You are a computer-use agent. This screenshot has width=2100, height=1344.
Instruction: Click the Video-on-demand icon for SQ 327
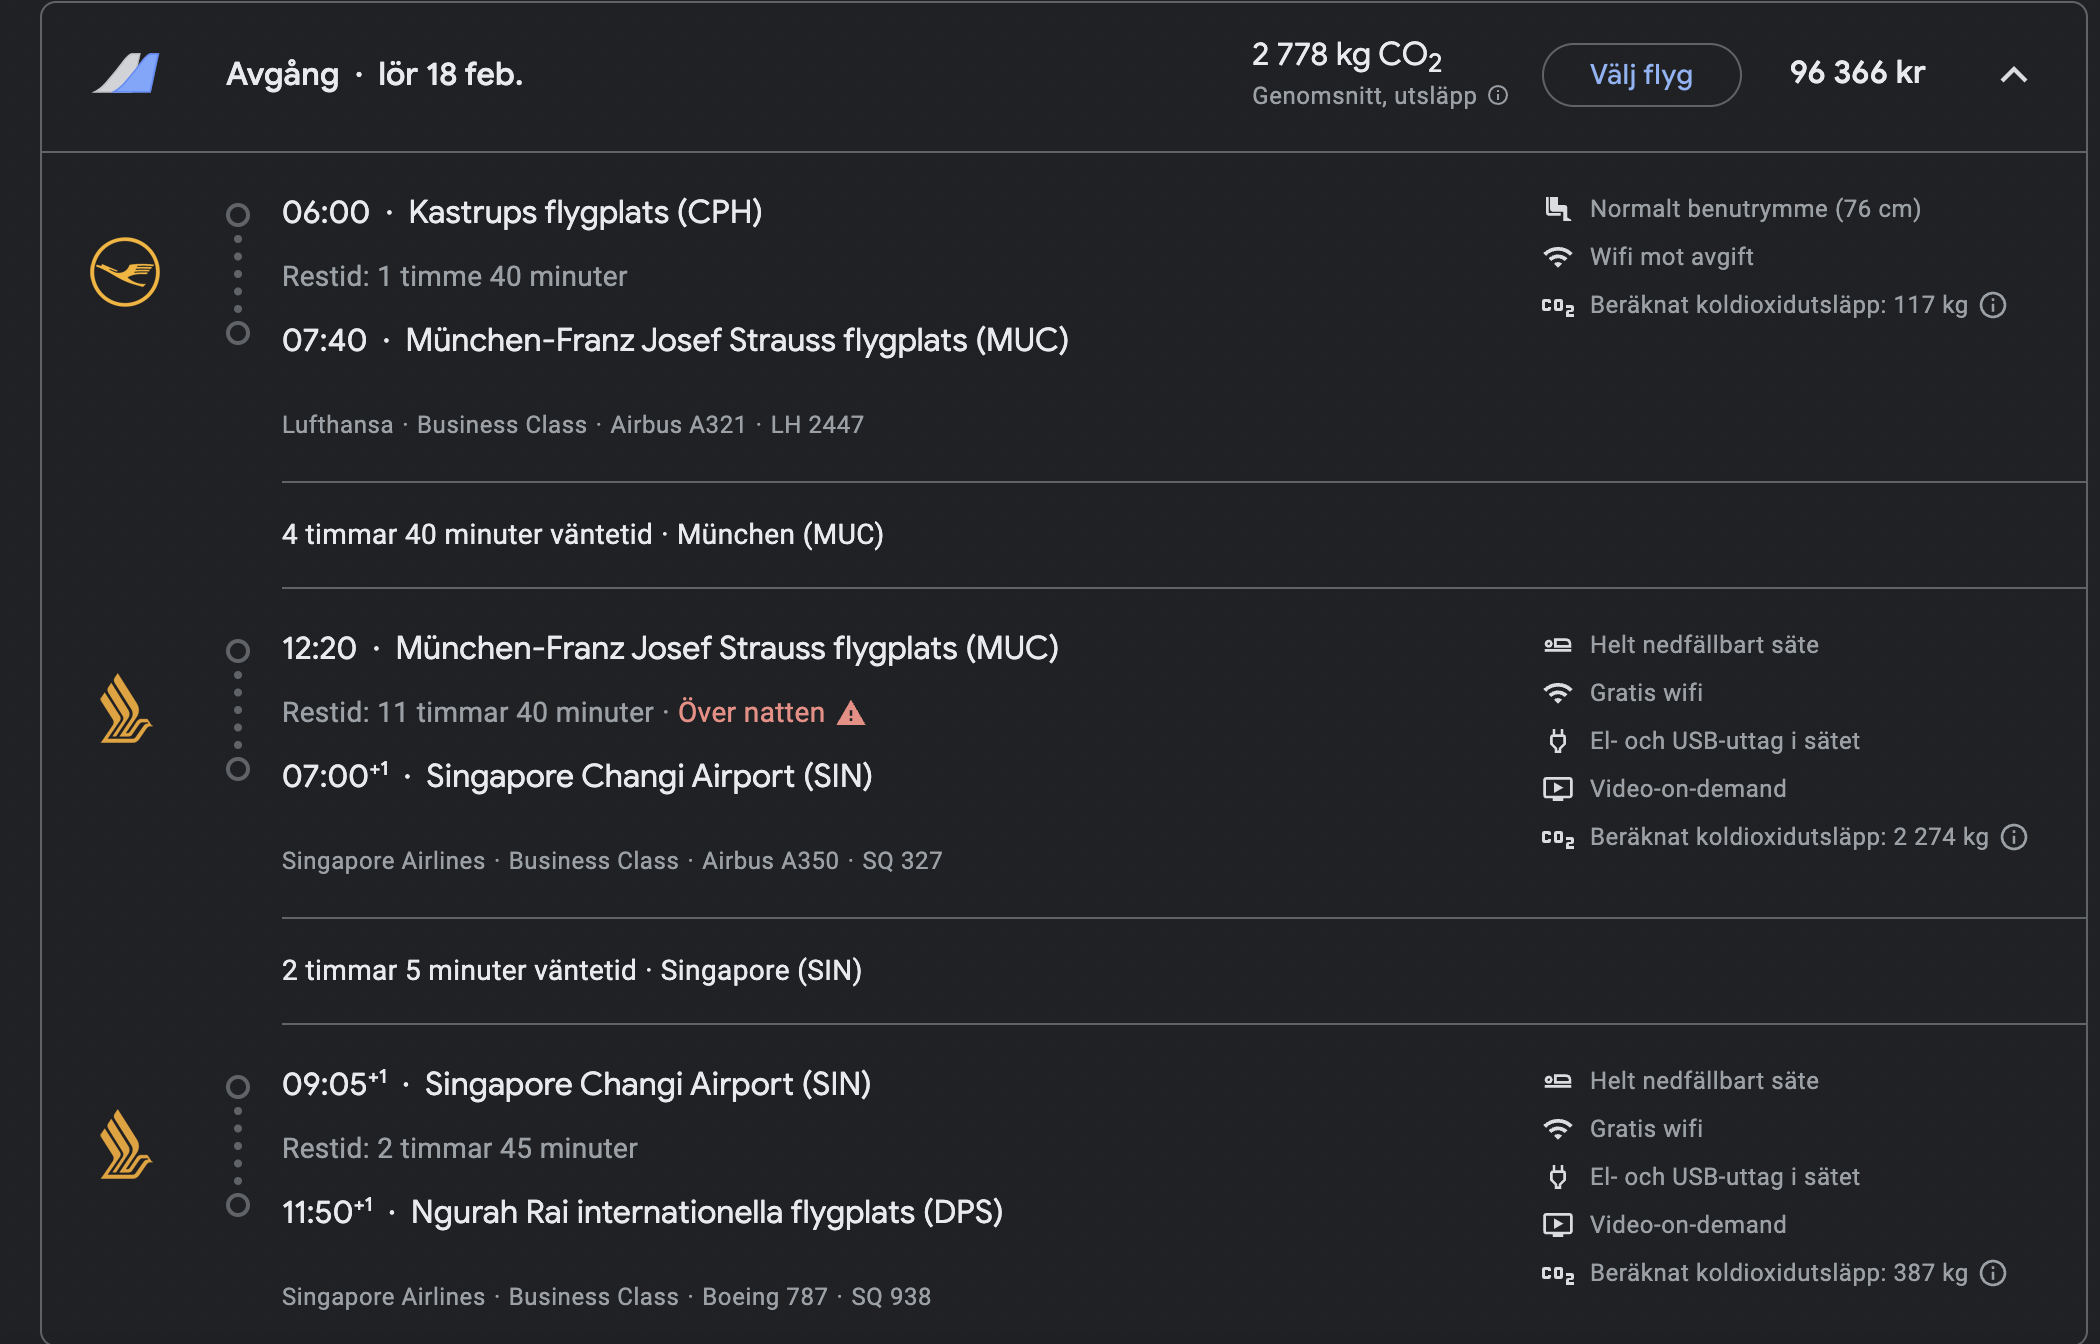pyautogui.click(x=1557, y=789)
